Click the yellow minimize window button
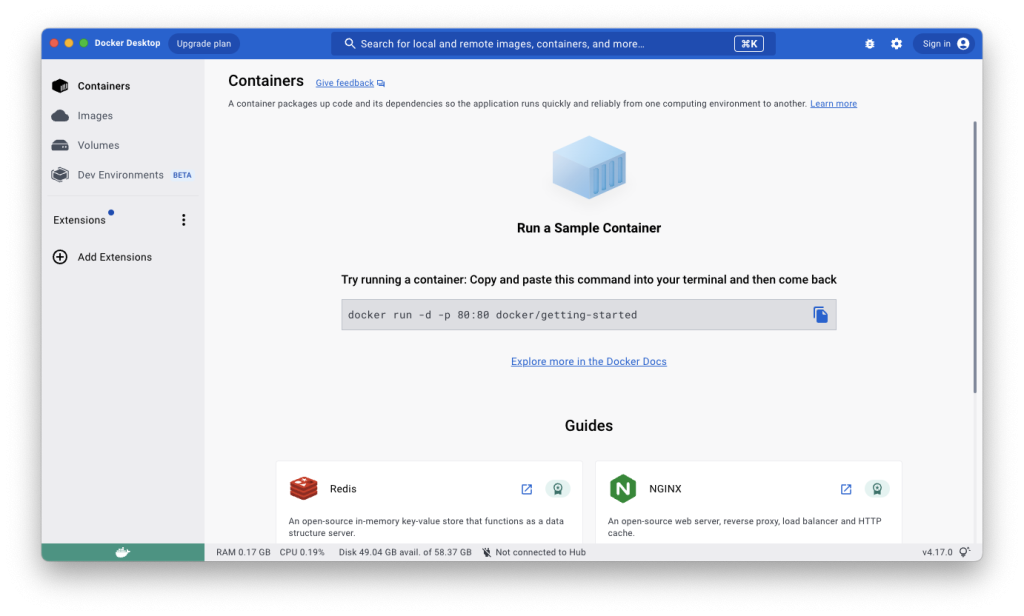Viewport: 1024px width, 616px height. [x=69, y=43]
